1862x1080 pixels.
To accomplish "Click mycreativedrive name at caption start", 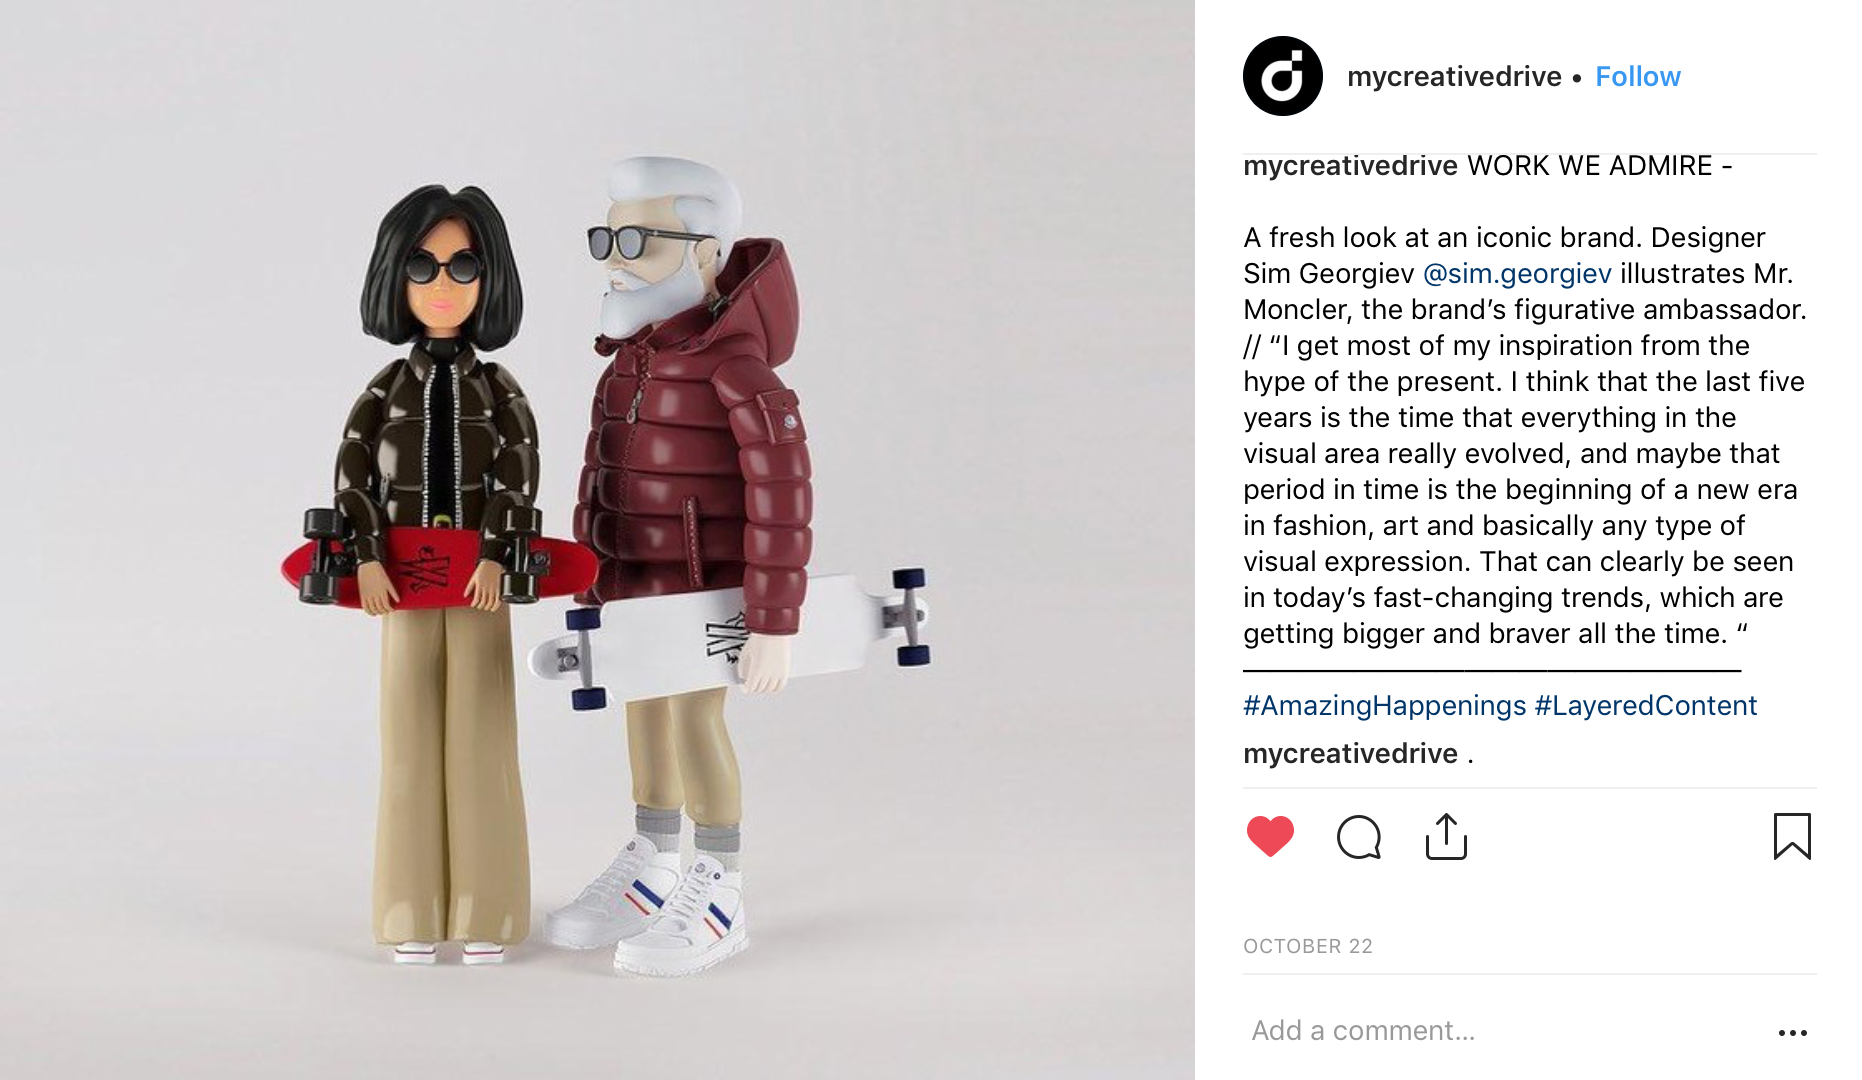I will coord(1350,166).
